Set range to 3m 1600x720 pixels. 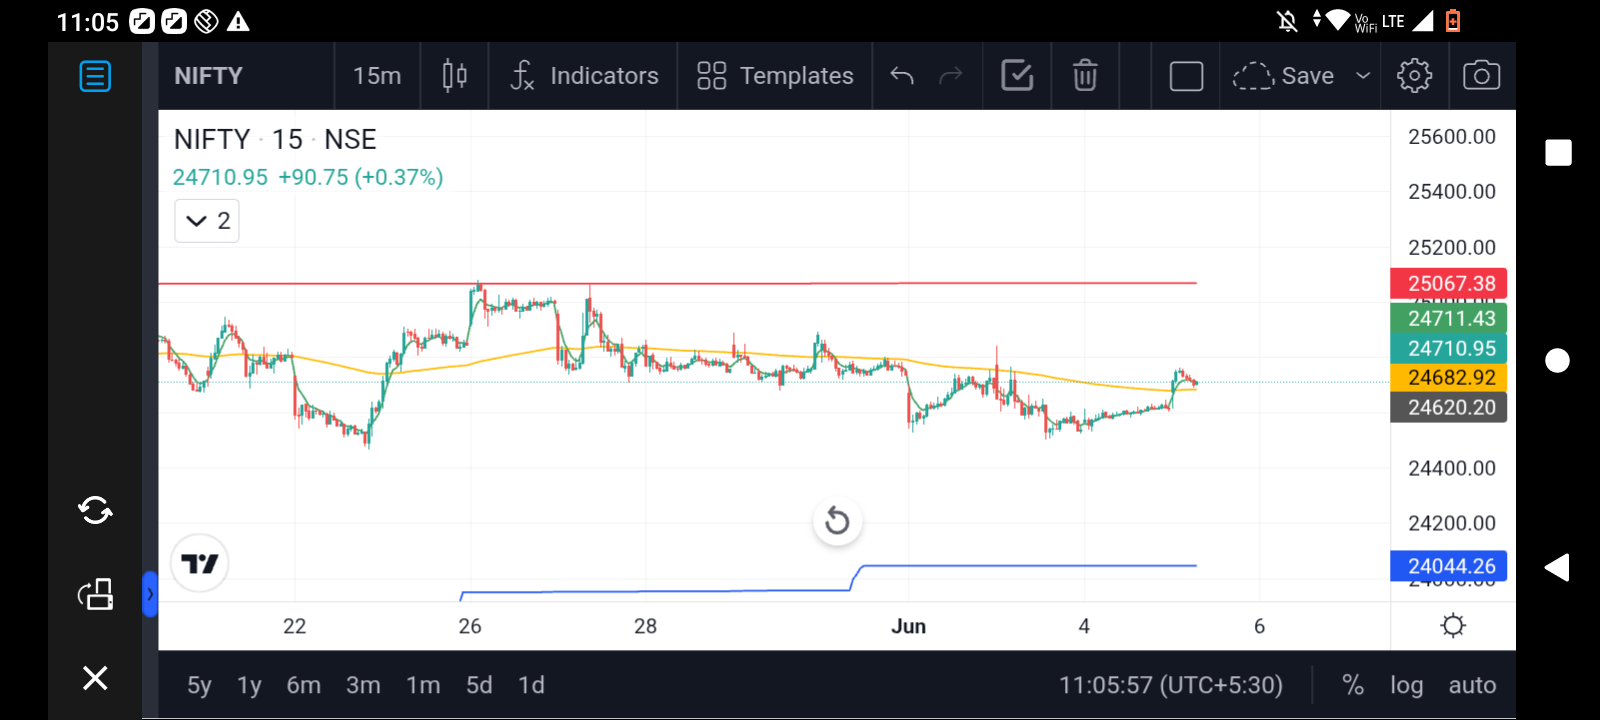tap(363, 685)
